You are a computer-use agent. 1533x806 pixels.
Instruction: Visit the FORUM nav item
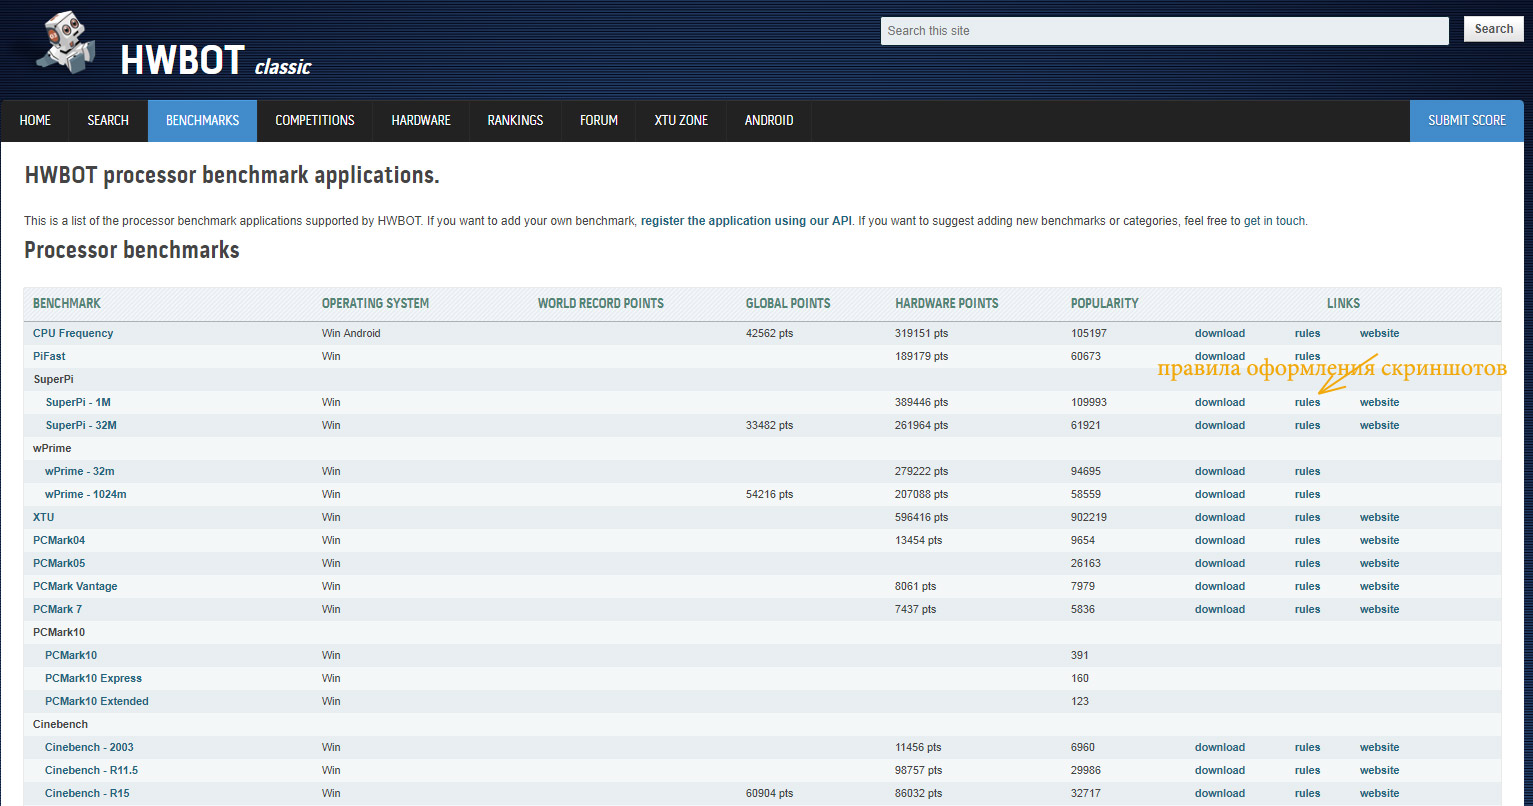pyautogui.click(x=599, y=120)
